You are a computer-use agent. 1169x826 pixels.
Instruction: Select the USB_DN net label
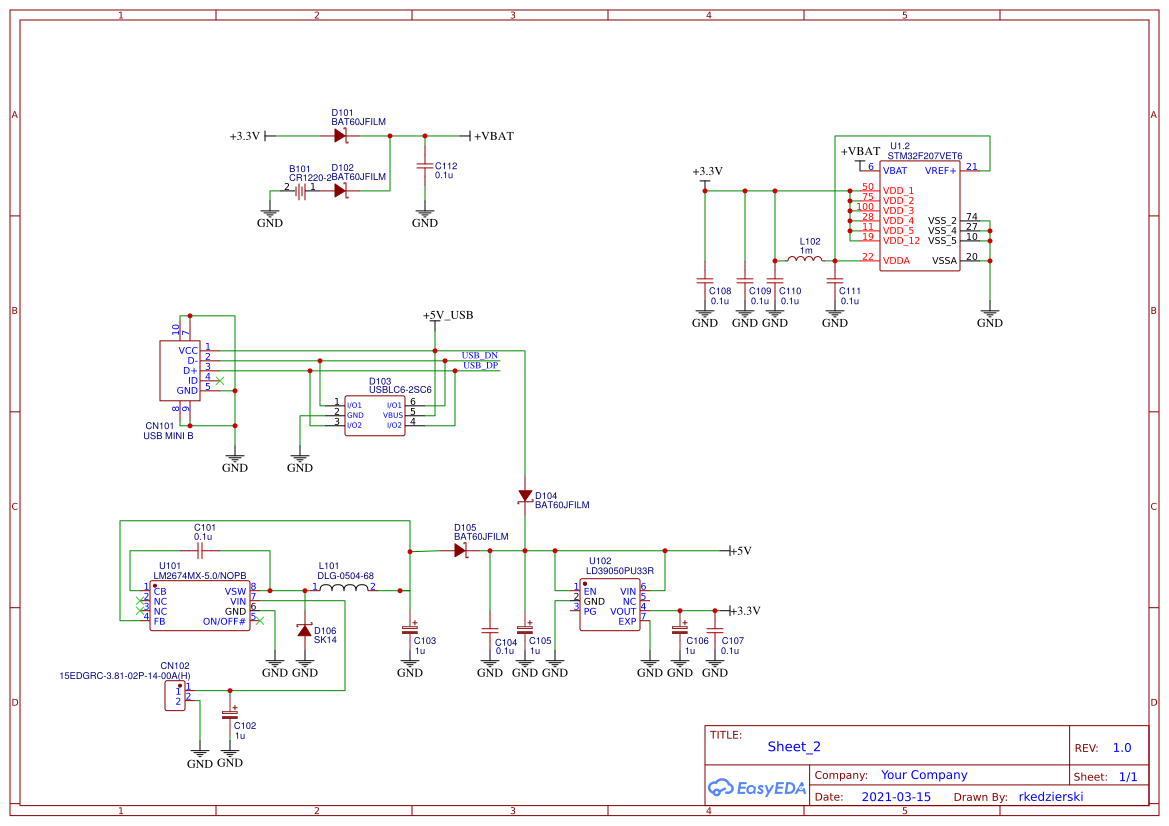pyautogui.click(x=479, y=356)
